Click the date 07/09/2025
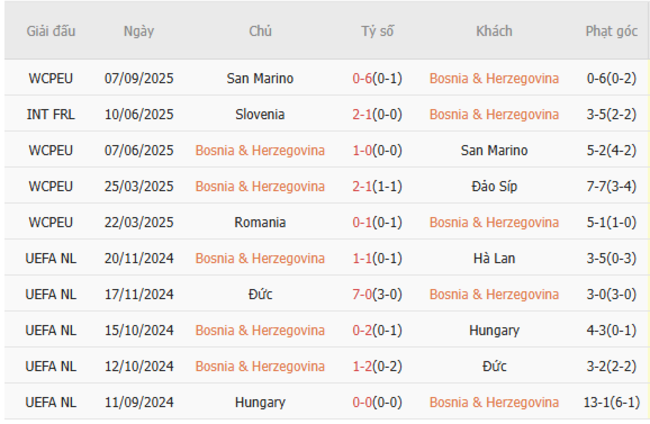Viewport: 650px width, 424px height. (x=139, y=78)
